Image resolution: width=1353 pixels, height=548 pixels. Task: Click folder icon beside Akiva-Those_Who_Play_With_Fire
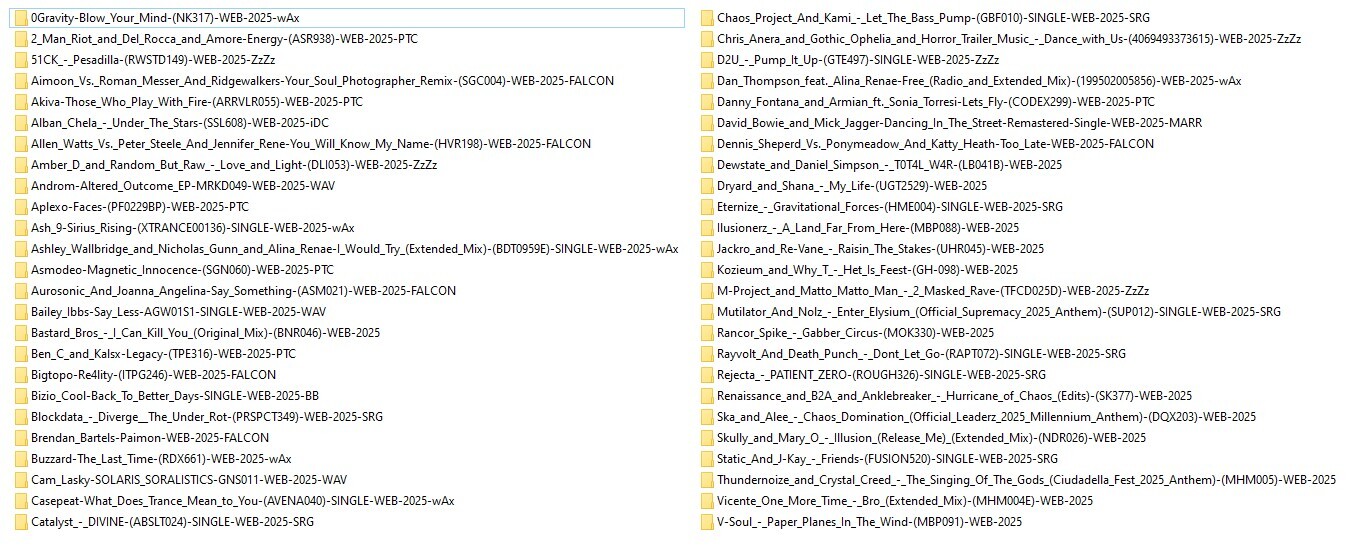click(21, 102)
